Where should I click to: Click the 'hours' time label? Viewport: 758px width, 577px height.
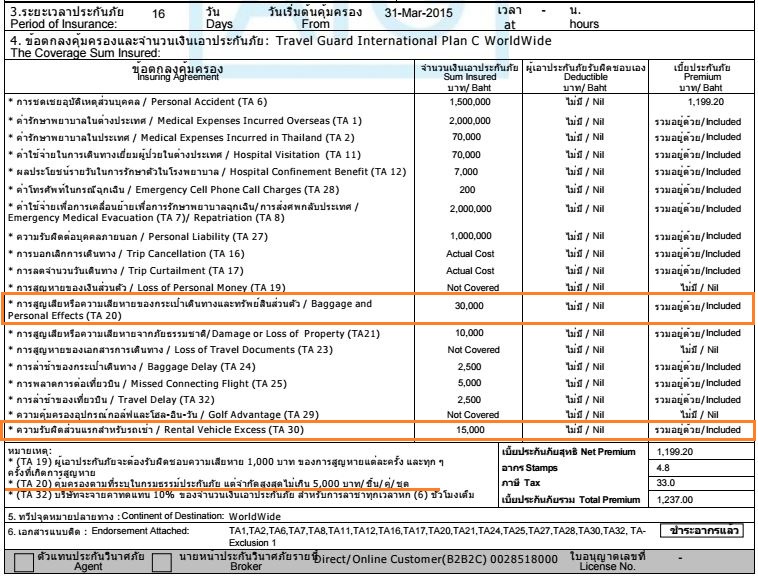(583, 24)
